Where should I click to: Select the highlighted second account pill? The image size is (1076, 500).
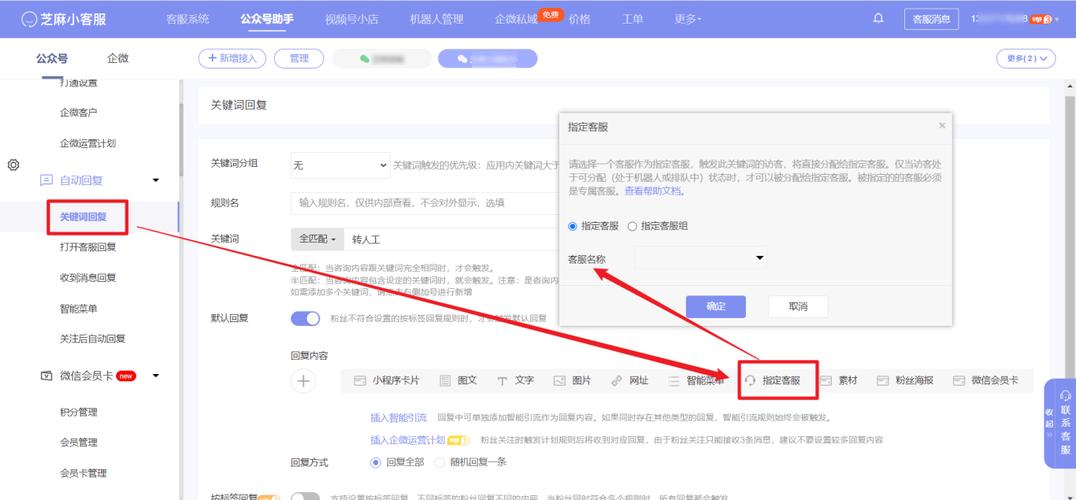click(488, 59)
